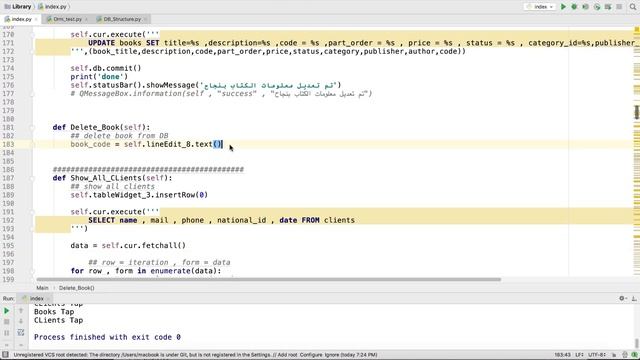
Task: Toggle fold marker at line 177
Action: 32,94
